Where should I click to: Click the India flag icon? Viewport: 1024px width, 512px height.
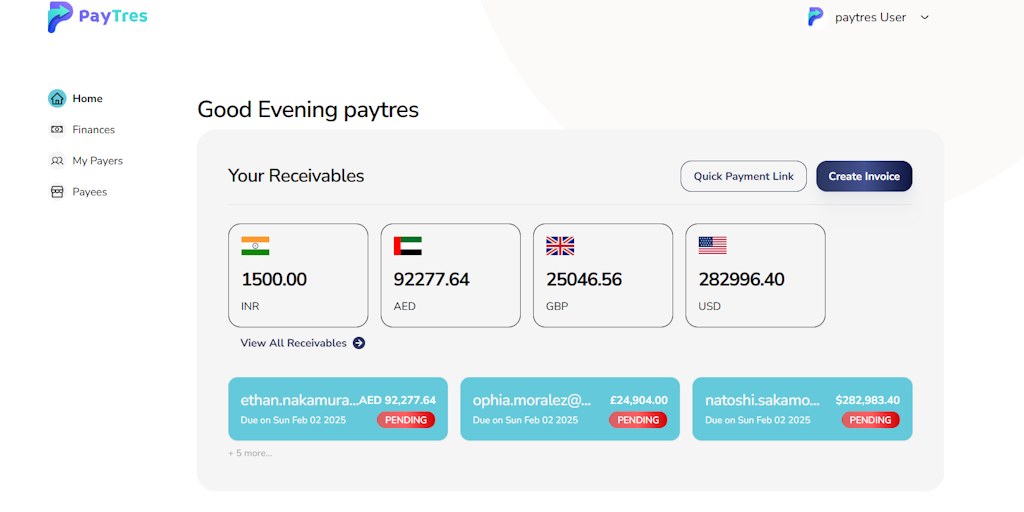(255, 246)
